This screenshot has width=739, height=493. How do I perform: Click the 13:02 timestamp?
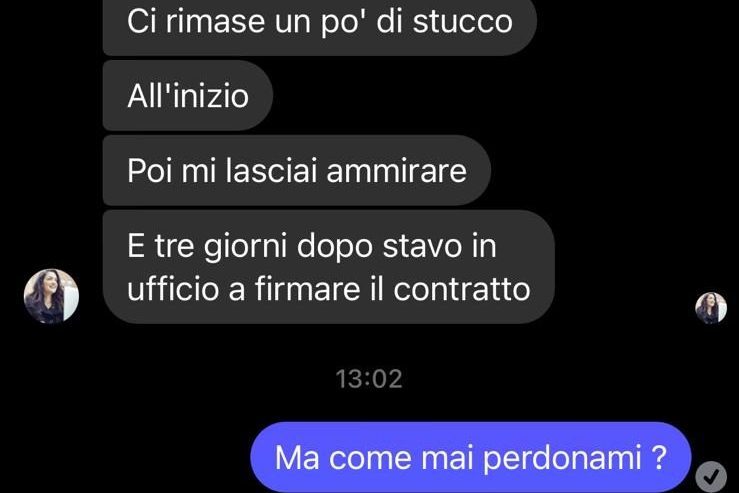(369, 379)
